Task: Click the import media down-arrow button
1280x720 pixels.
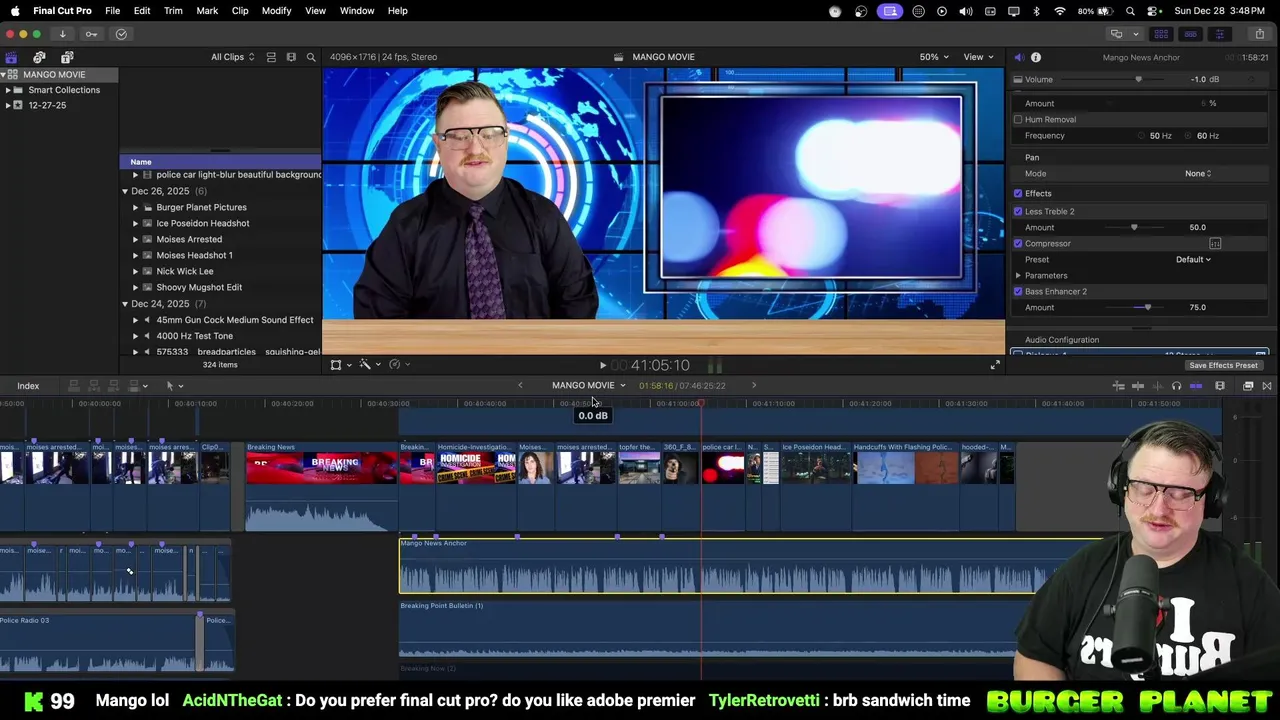Action: pyautogui.click(x=62, y=34)
